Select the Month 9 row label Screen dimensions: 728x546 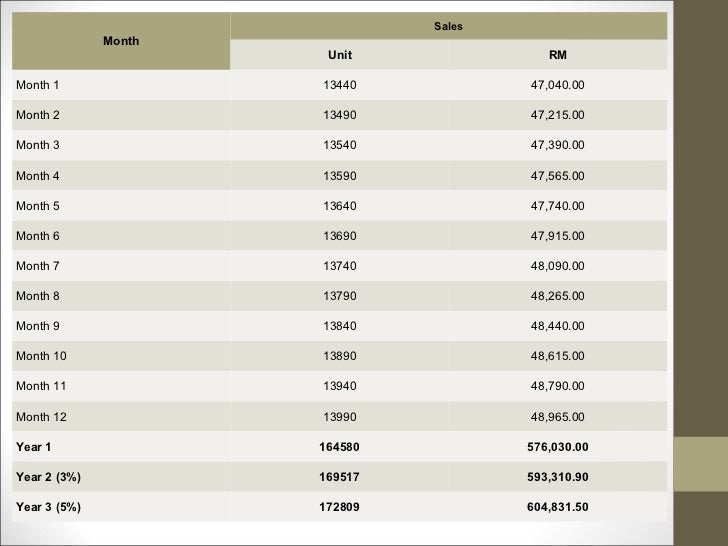[38, 326]
